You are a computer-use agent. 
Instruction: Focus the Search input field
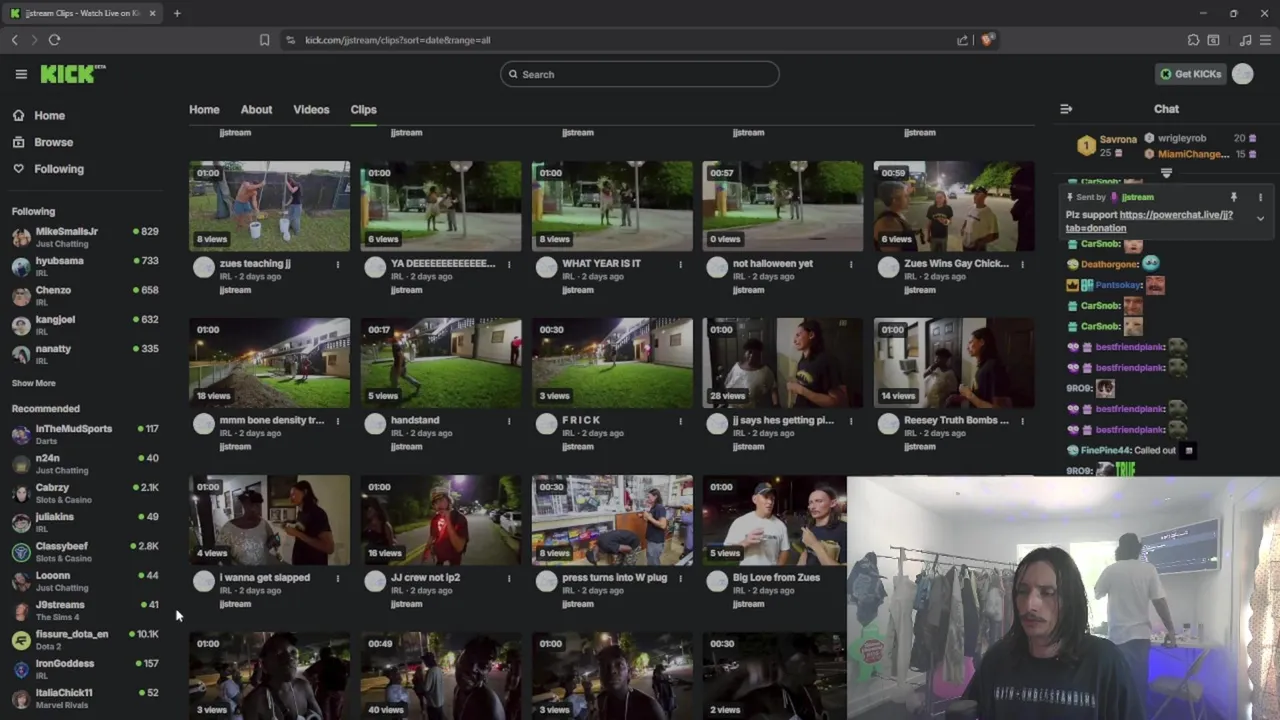[x=640, y=74]
